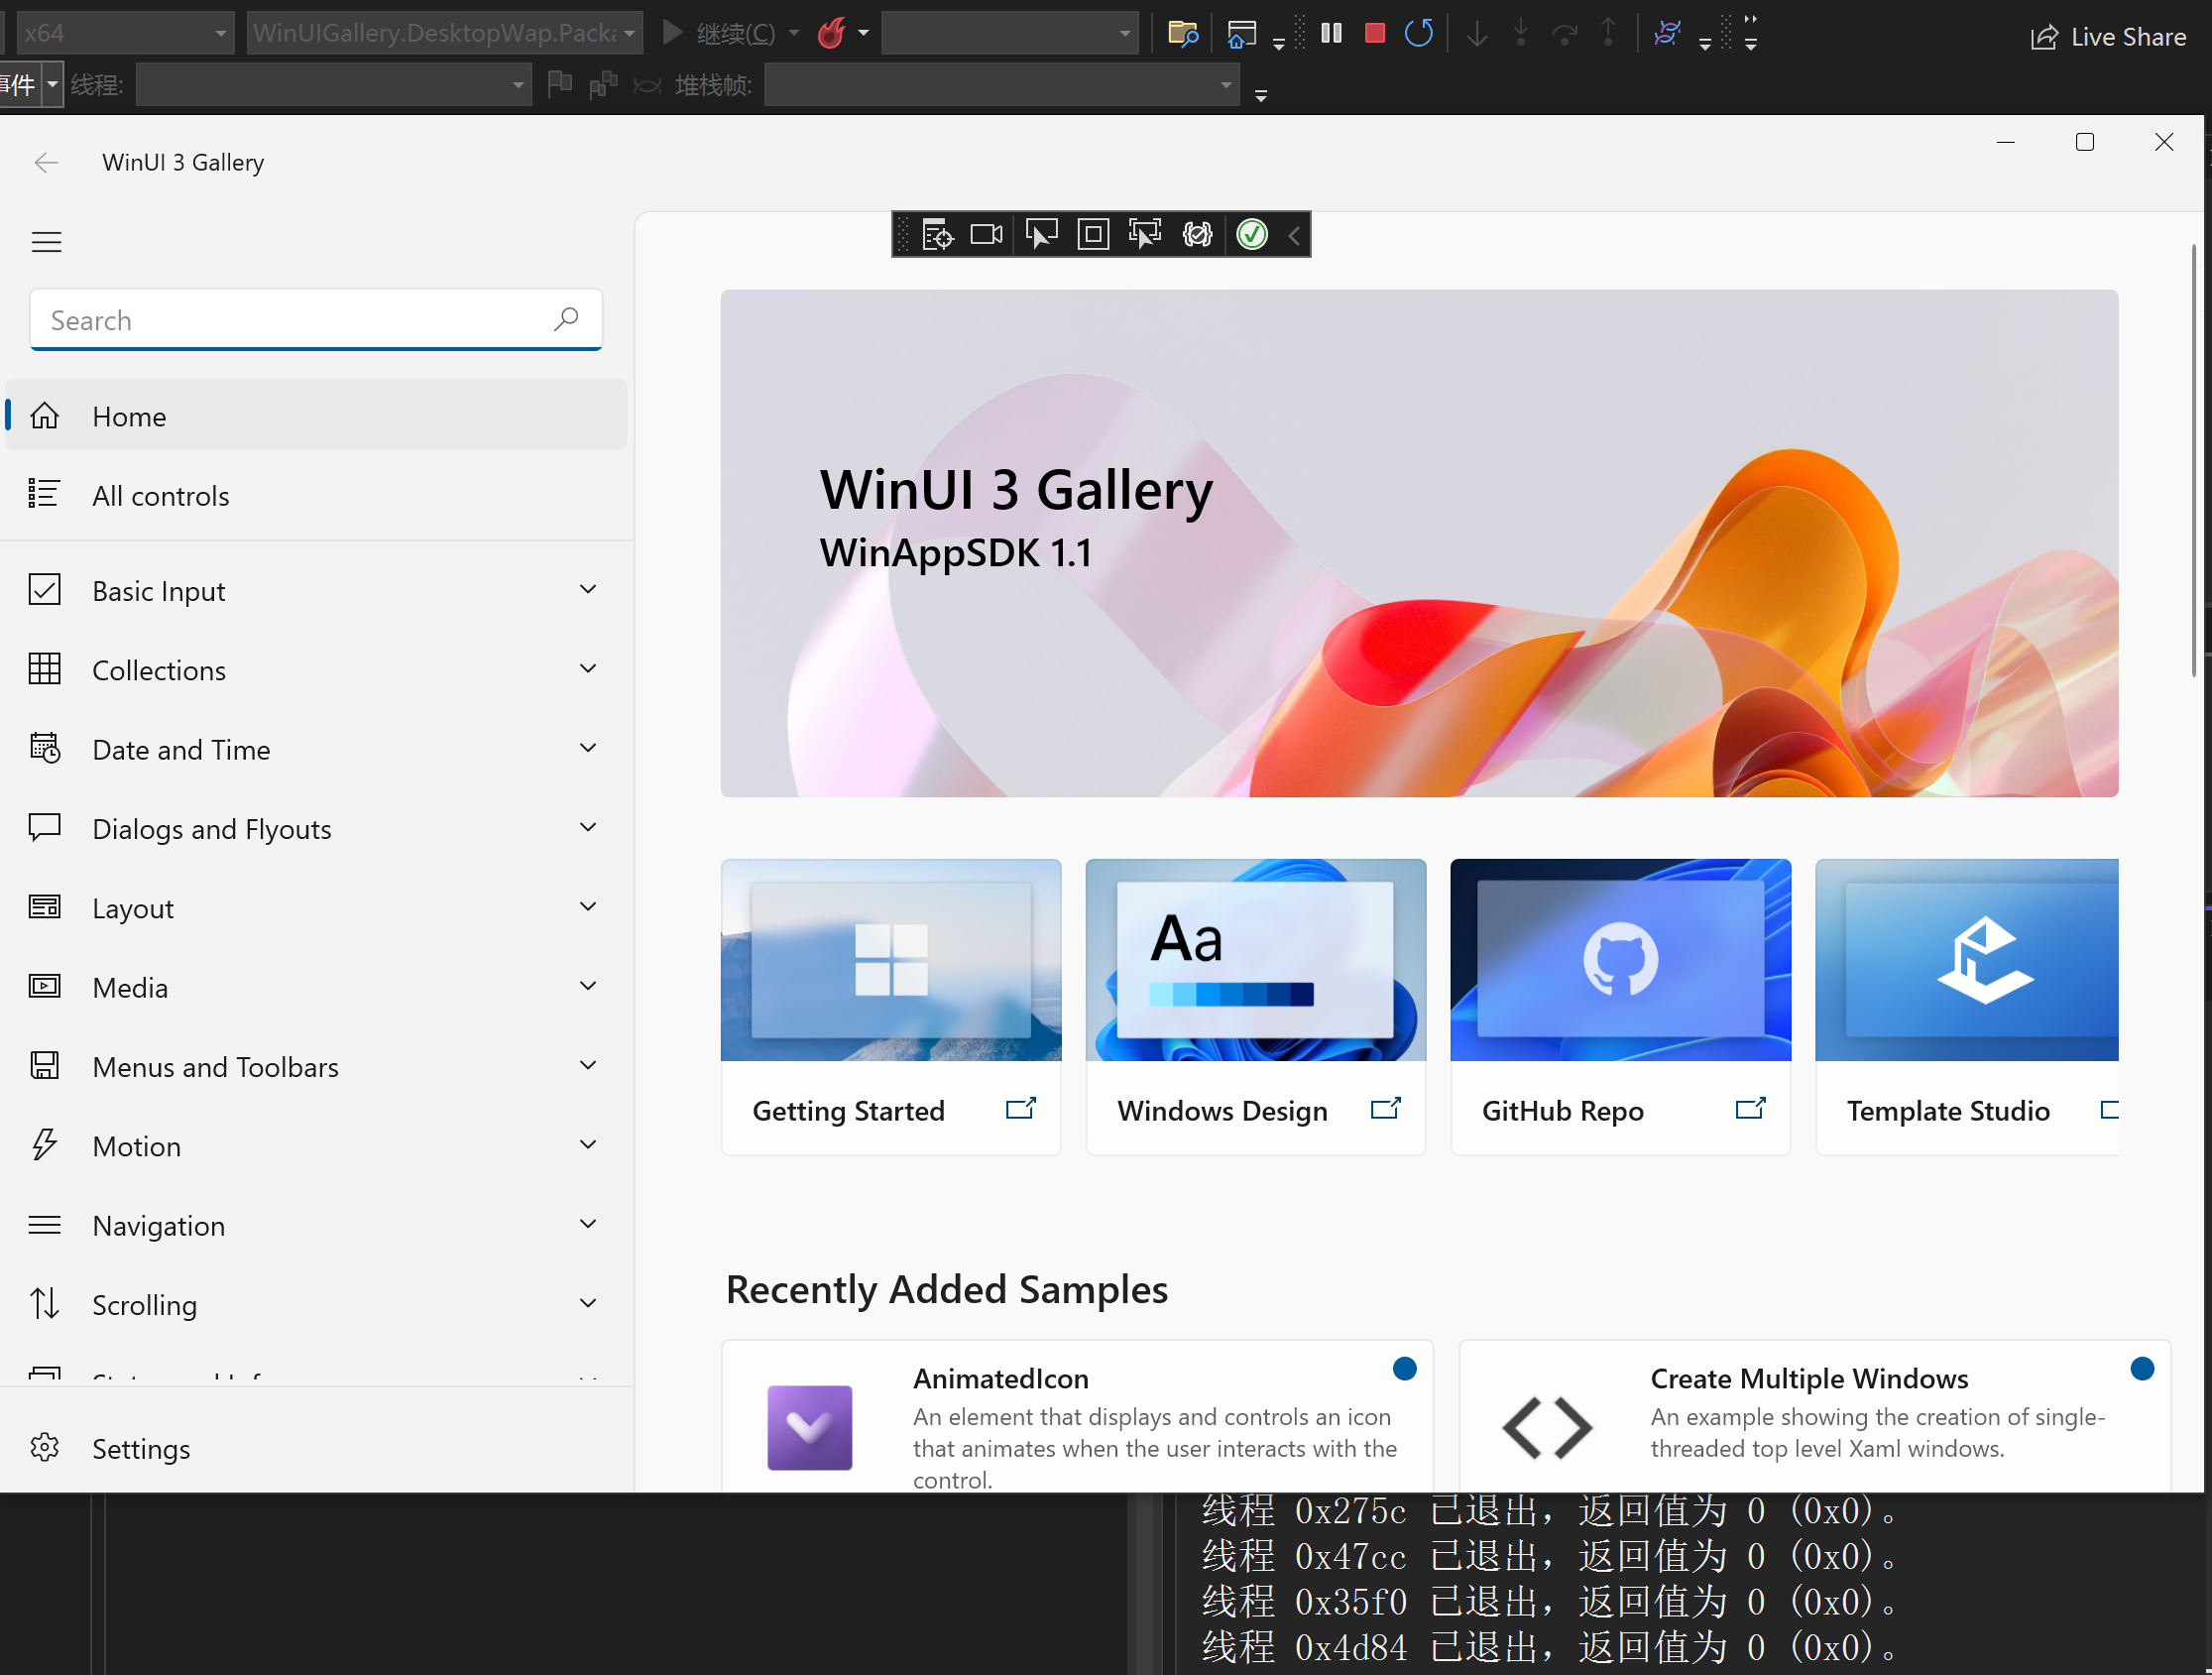Collapse the in-app debug toolbar chevron
This screenshot has height=1675, width=2212.
pos(1294,236)
